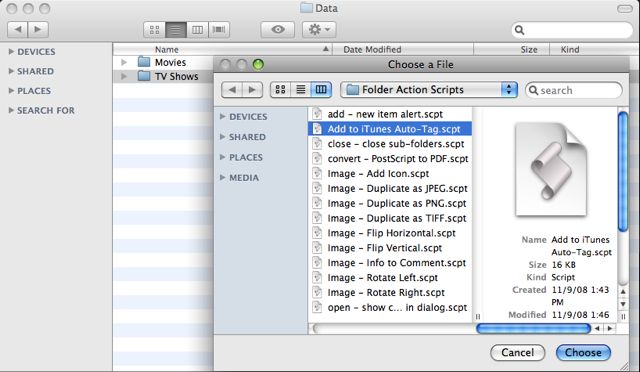The width and height of the screenshot is (640, 372).
Task: Click the large script preview icon
Action: [x=551, y=169]
